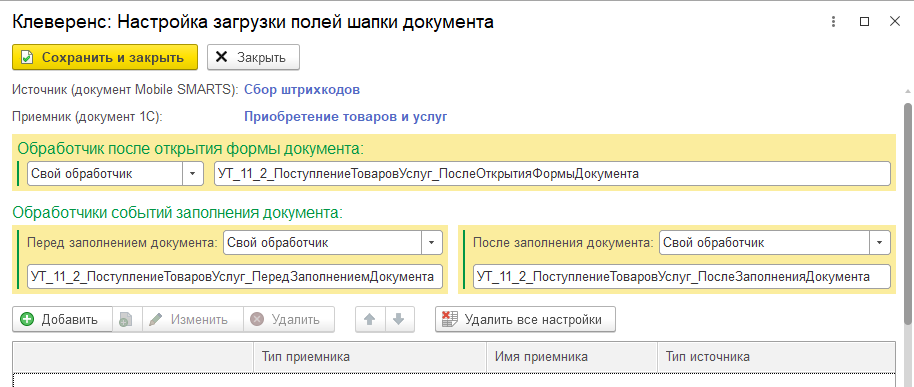914x387 pixels.
Task: Click the copy row icon next to Добавить
Action: 126,319
